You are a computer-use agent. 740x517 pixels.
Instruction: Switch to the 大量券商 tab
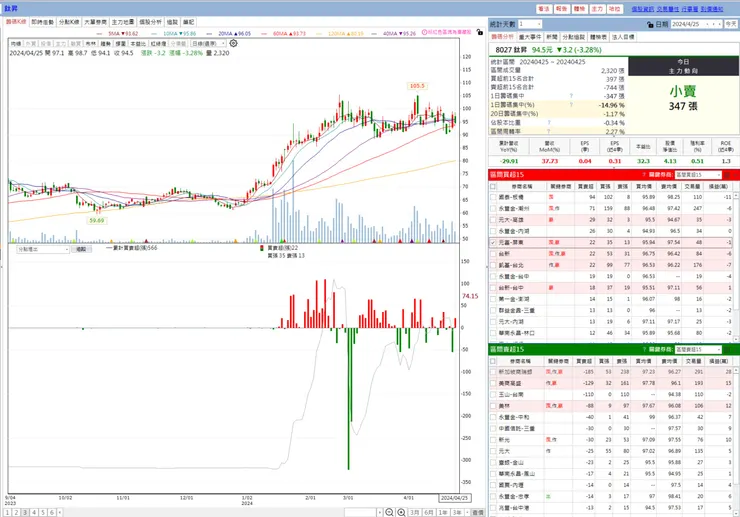(x=95, y=22)
